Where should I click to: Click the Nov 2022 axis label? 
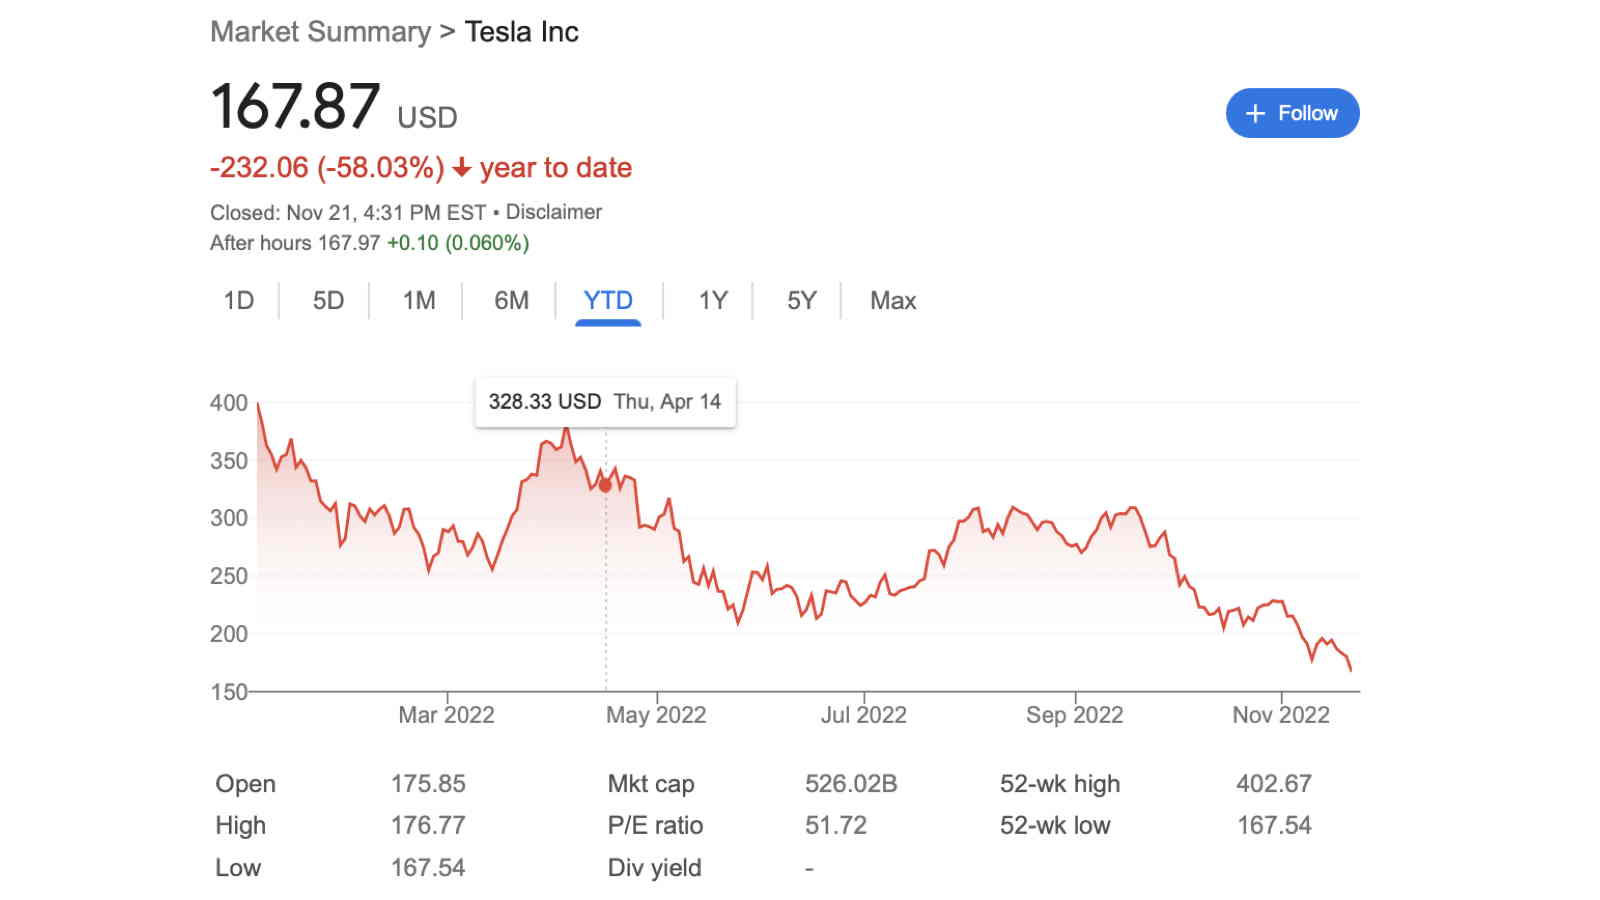[1280, 715]
